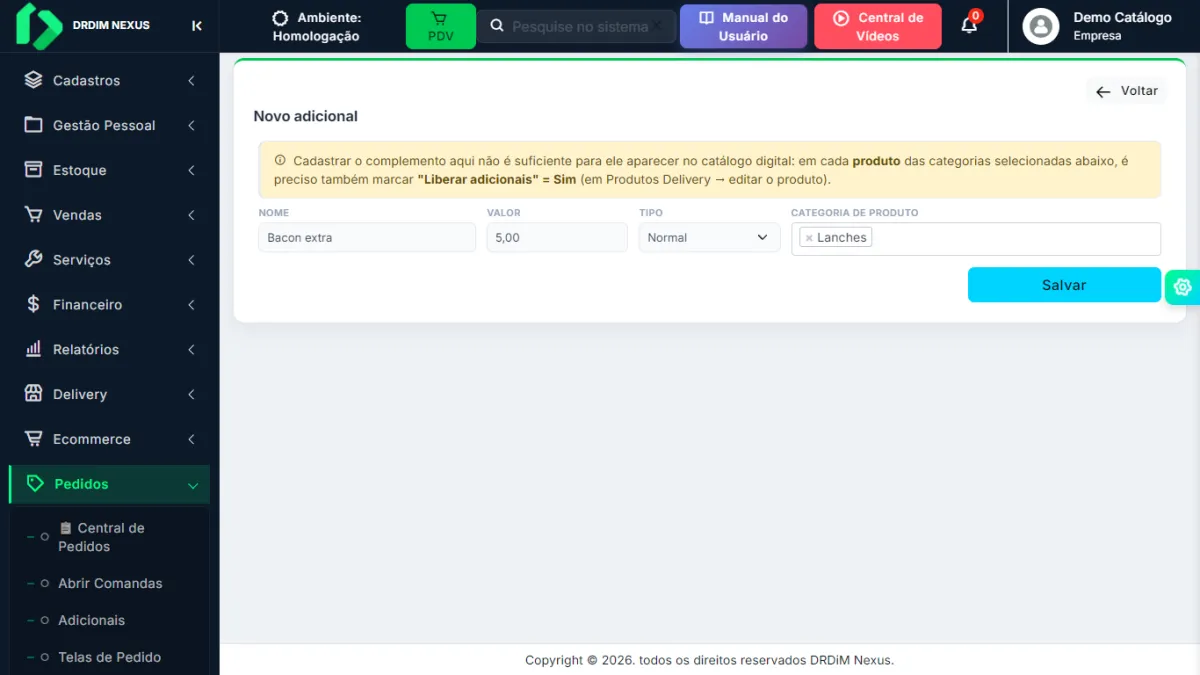Screen dimensions: 1200x675
Task: Click the user profile avatar icon
Action: pos(1041,26)
